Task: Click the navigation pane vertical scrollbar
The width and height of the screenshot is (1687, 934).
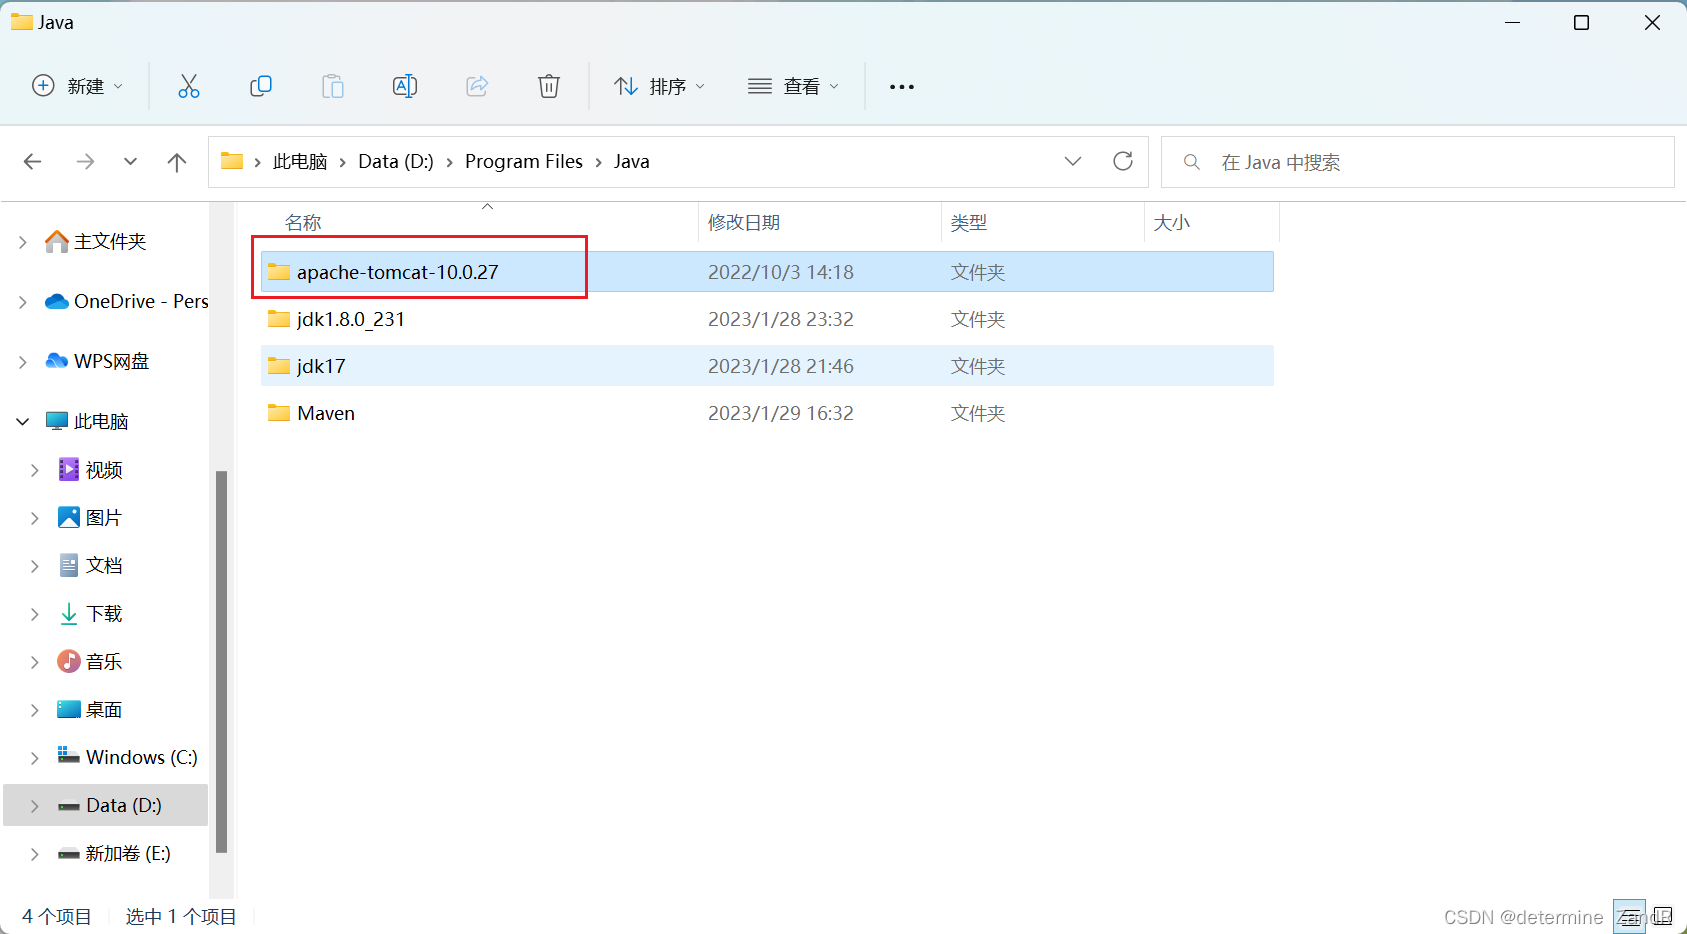Action: tap(222, 661)
